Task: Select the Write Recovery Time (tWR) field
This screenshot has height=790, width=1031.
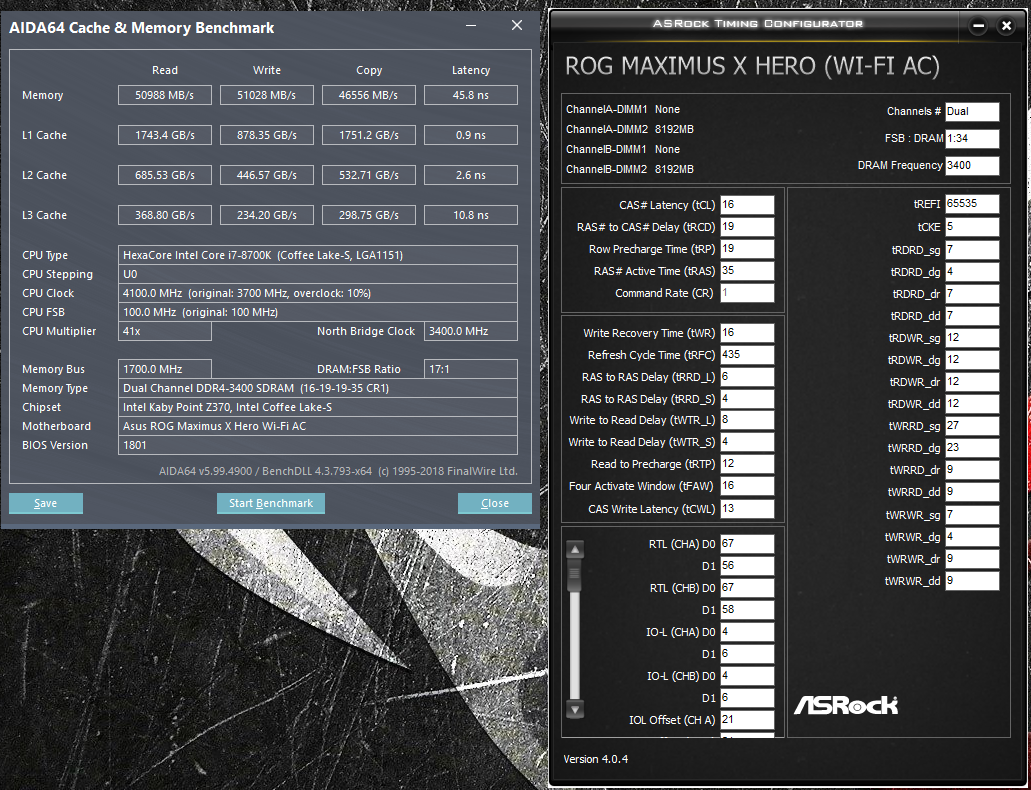Action: point(747,333)
